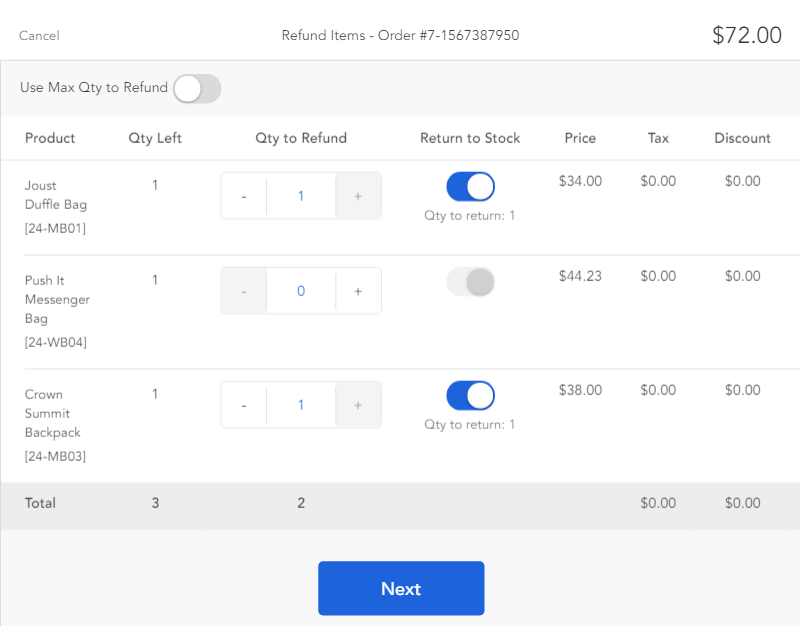Click the Product column header
The width and height of the screenshot is (800, 626).
(x=50, y=138)
